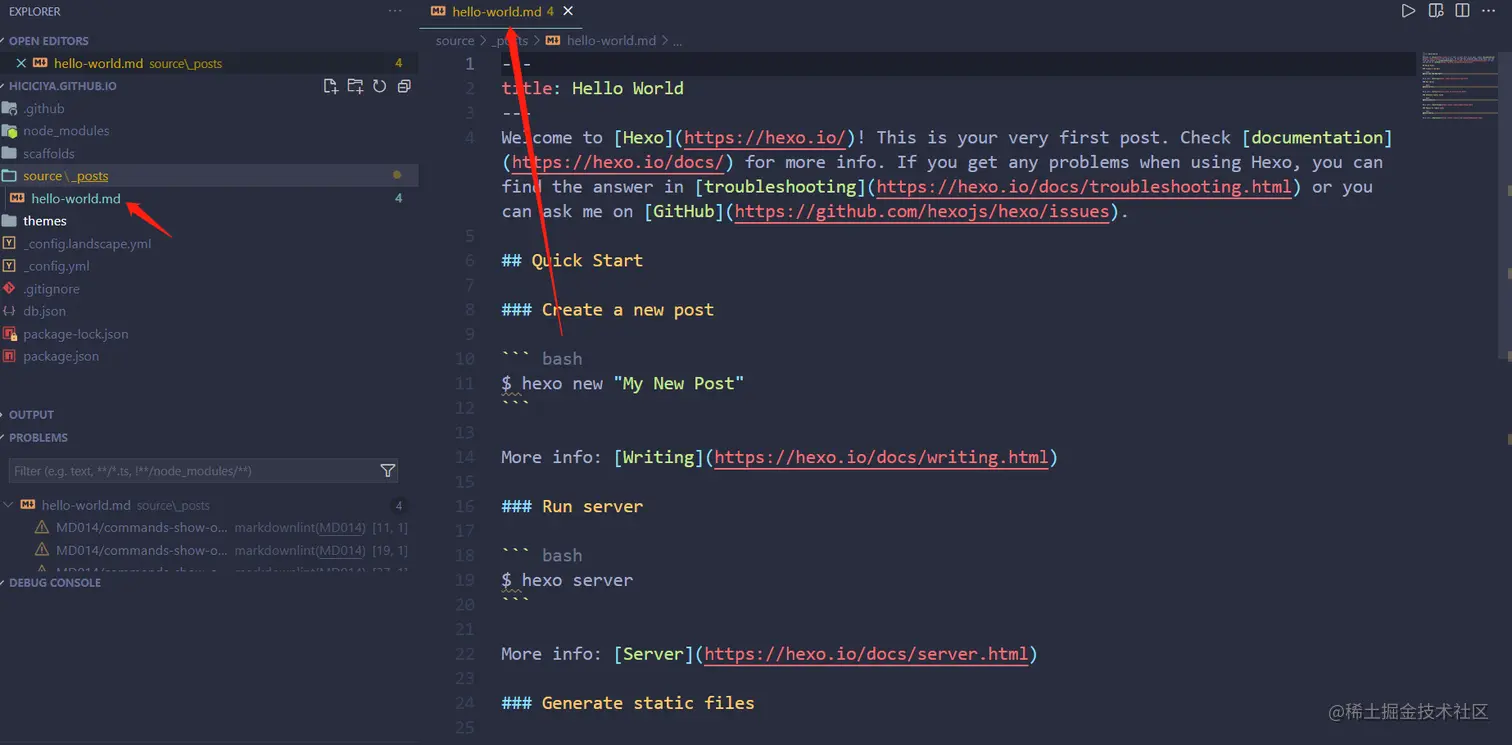Close hello-world.md in Open Editors list
1512x745 pixels.
pos(21,63)
